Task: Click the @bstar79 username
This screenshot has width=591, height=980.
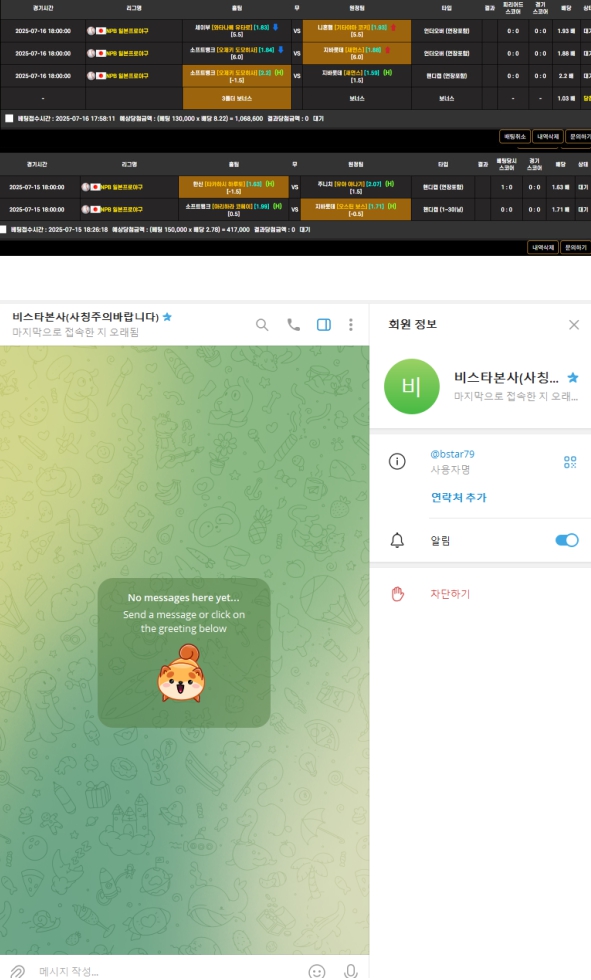Action: pos(452,454)
